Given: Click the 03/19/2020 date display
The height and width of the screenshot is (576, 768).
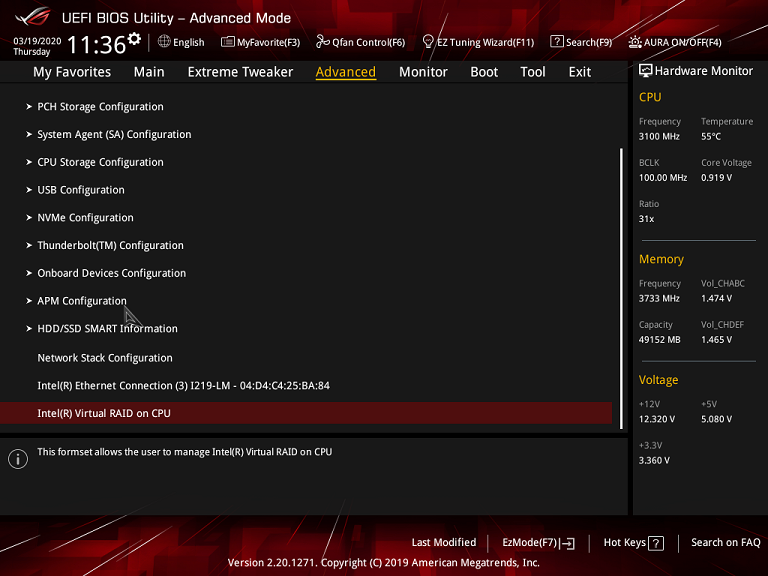Looking at the screenshot, I should click(x=37, y=41).
